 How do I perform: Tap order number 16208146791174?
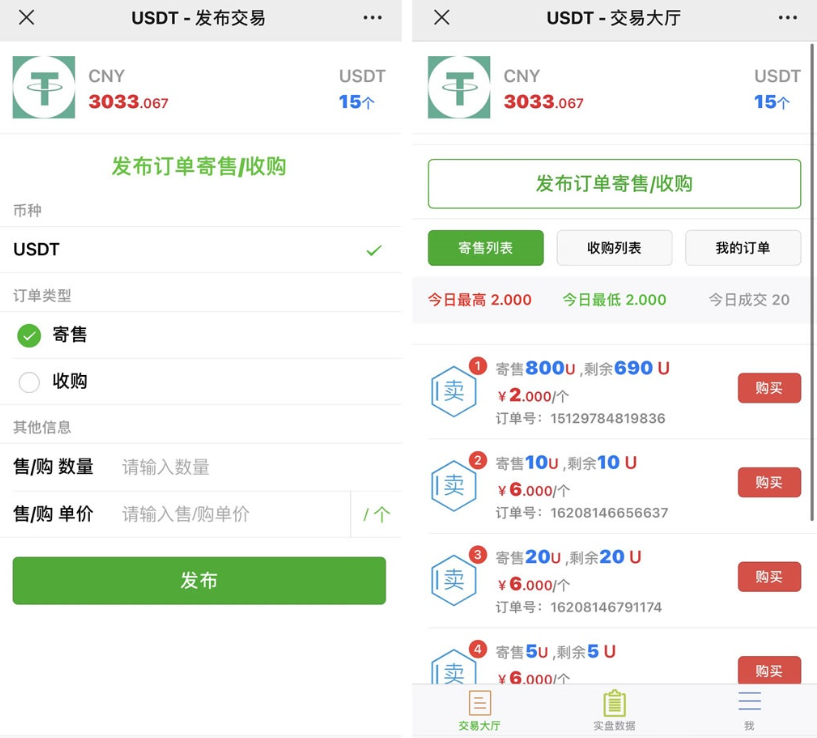coord(606,607)
